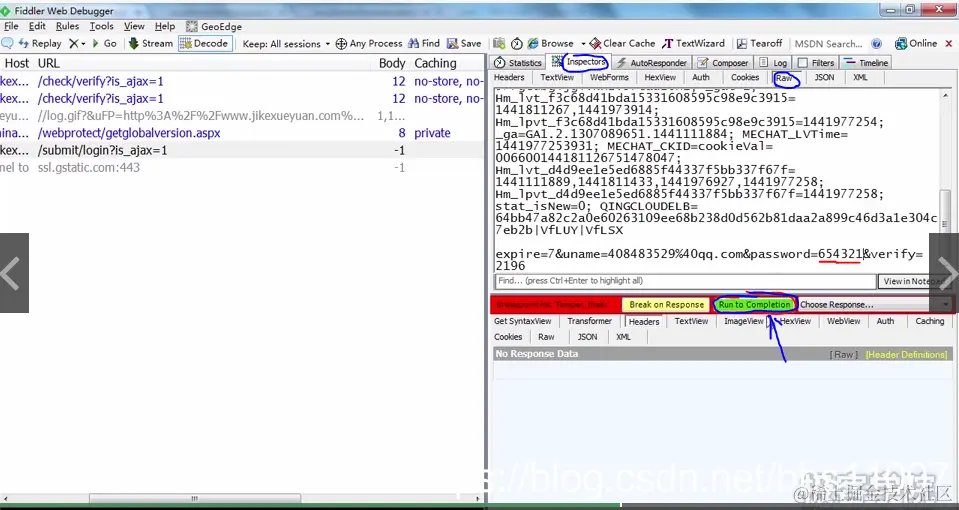959x510 pixels.
Task: Select the /submit/login?is_ajax=1 session
Action: 242,150
